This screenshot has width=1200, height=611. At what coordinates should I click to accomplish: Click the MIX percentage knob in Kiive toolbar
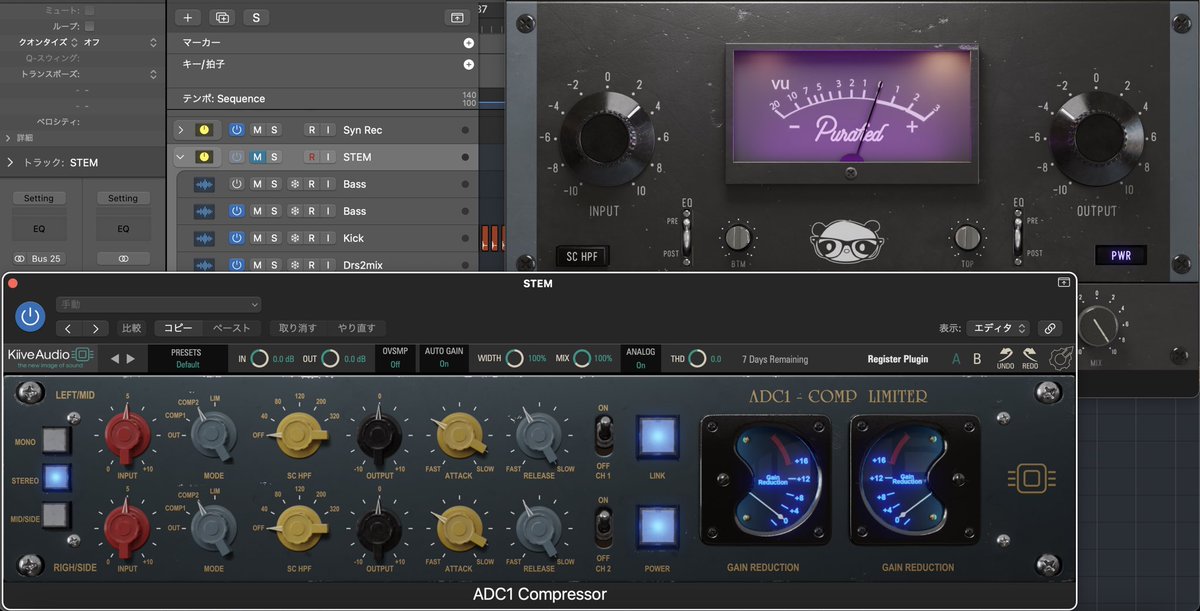[x=582, y=358]
